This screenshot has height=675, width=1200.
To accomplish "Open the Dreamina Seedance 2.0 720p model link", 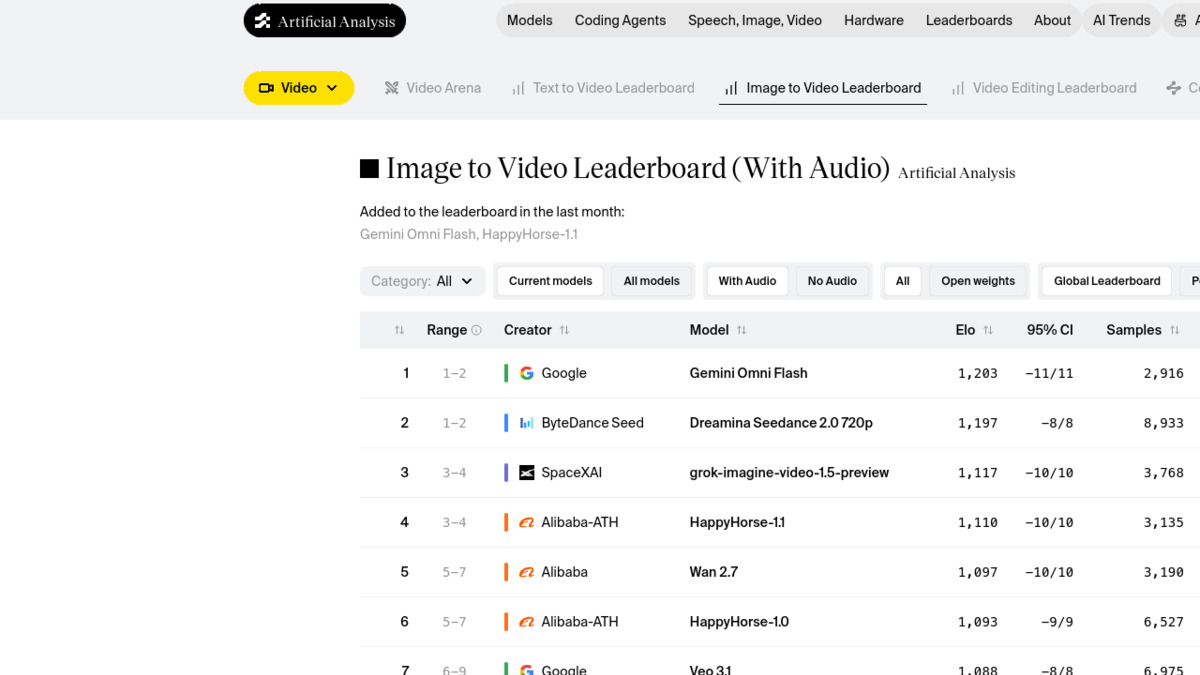I will point(781,423).
